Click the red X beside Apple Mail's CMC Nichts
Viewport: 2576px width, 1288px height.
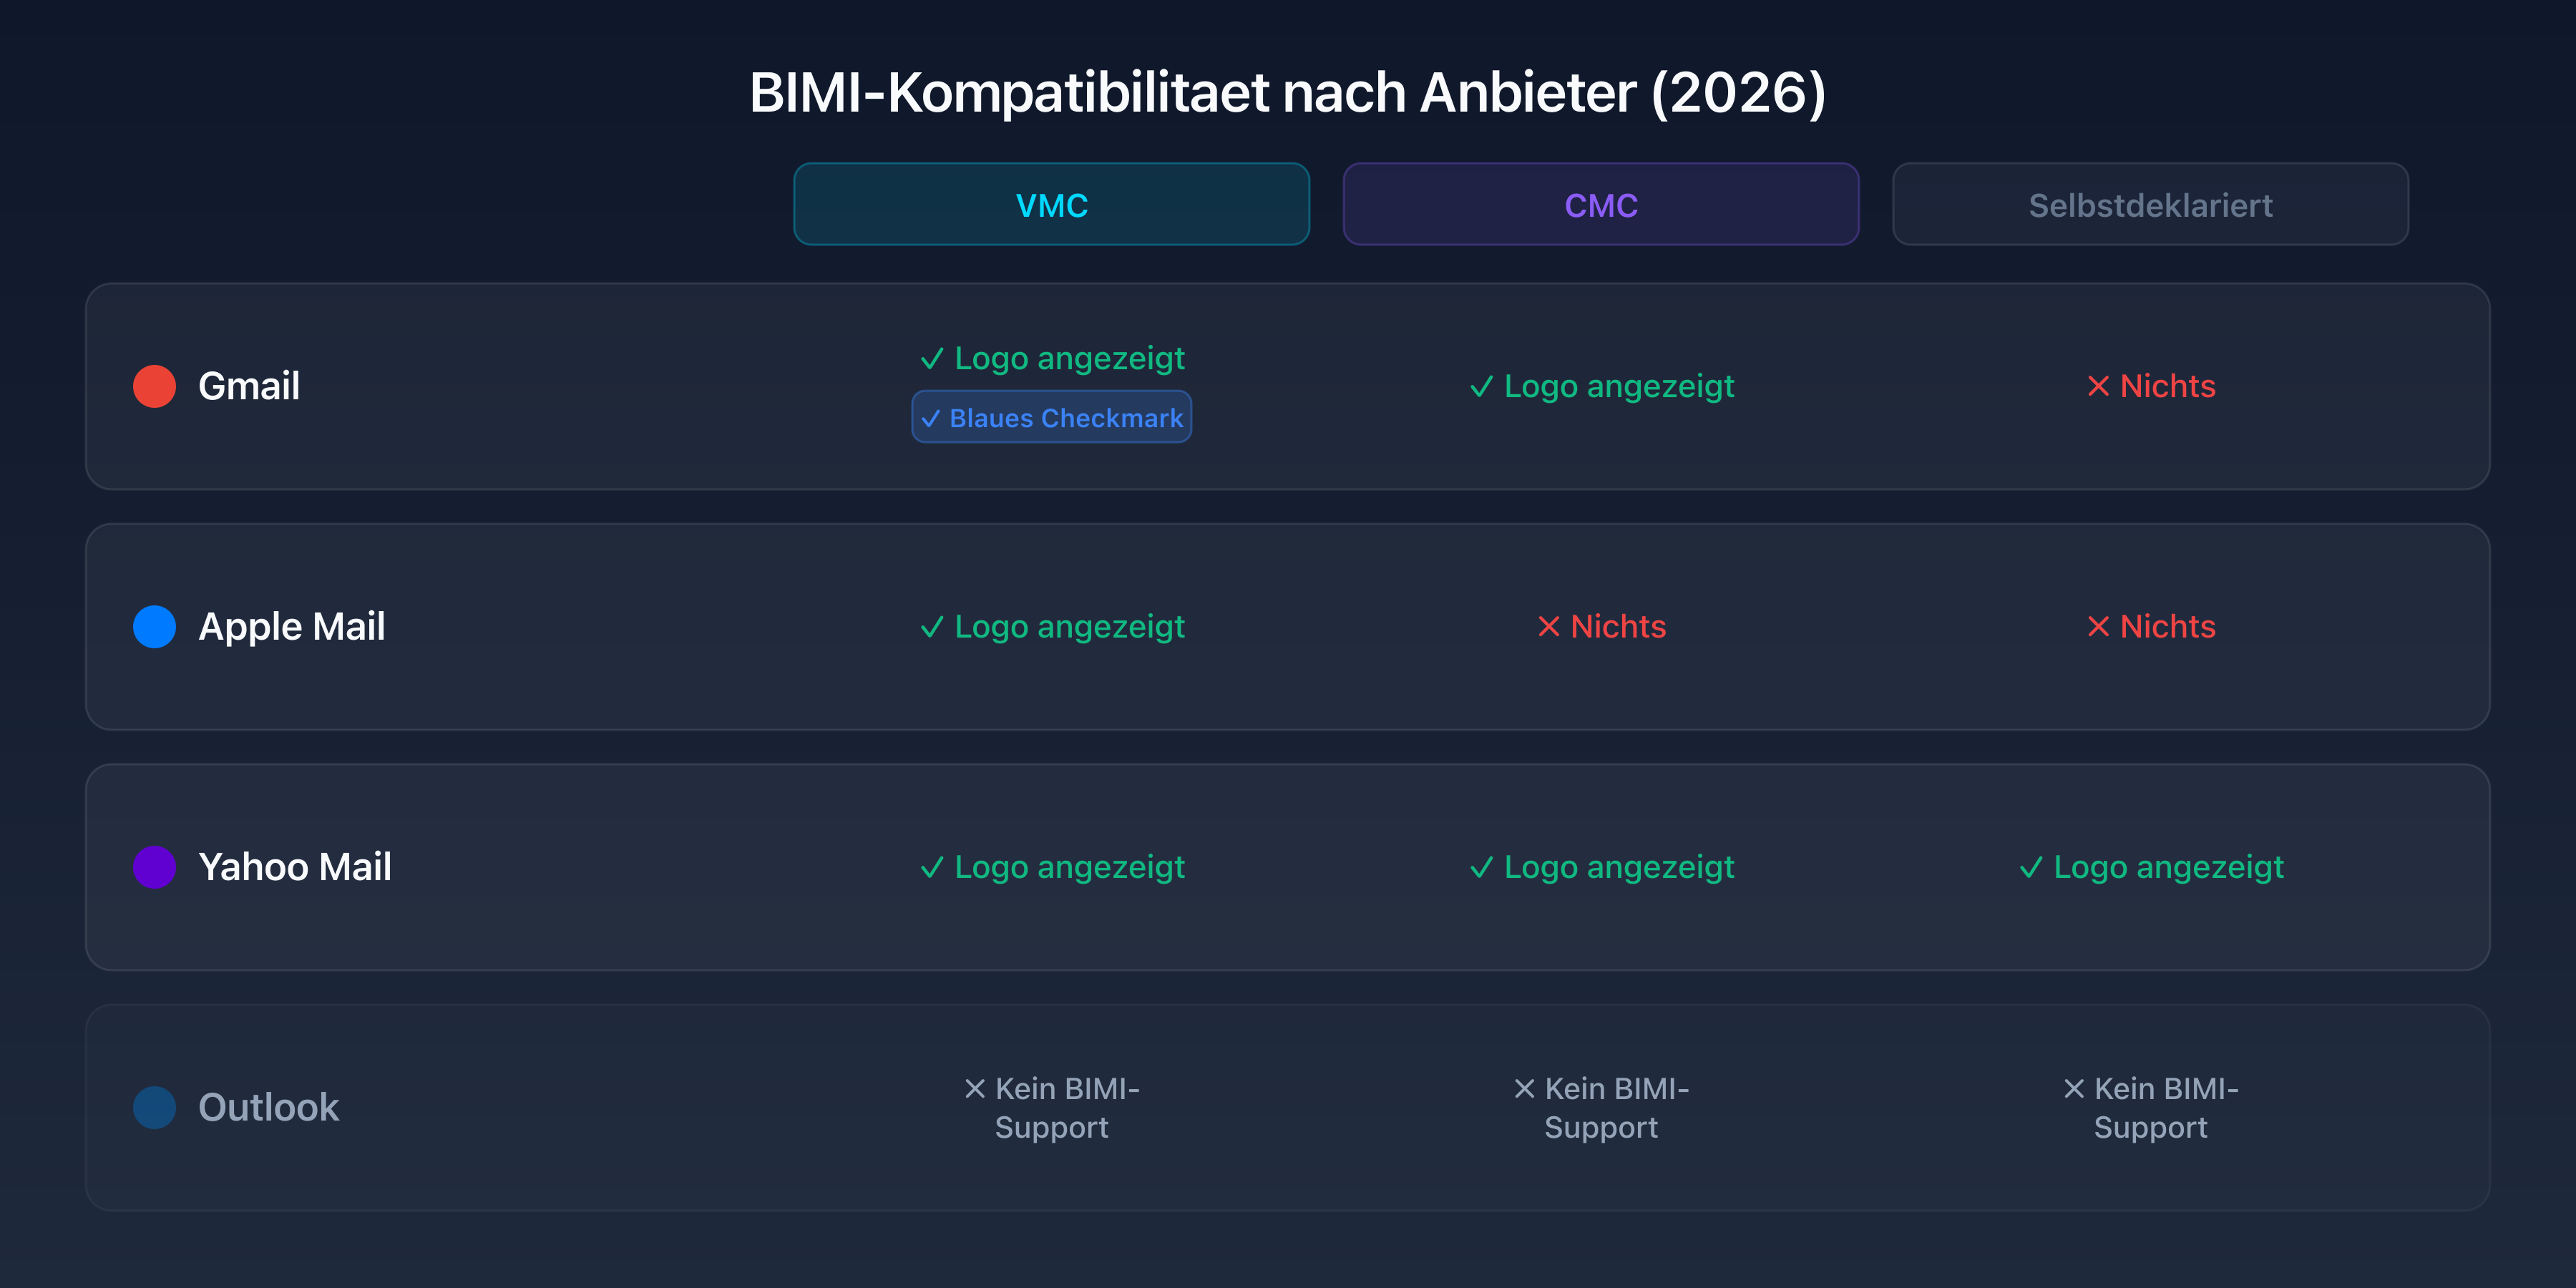coord(1549,627)
